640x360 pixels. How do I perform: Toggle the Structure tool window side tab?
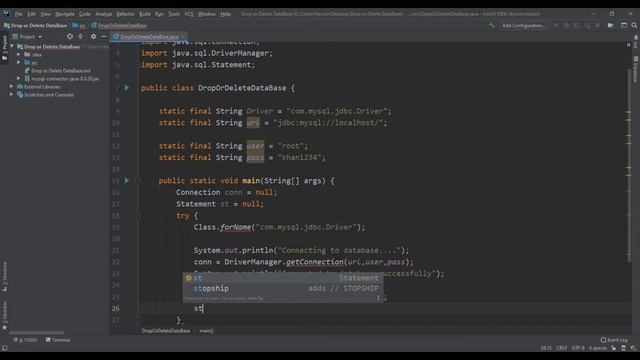[4, 277]
